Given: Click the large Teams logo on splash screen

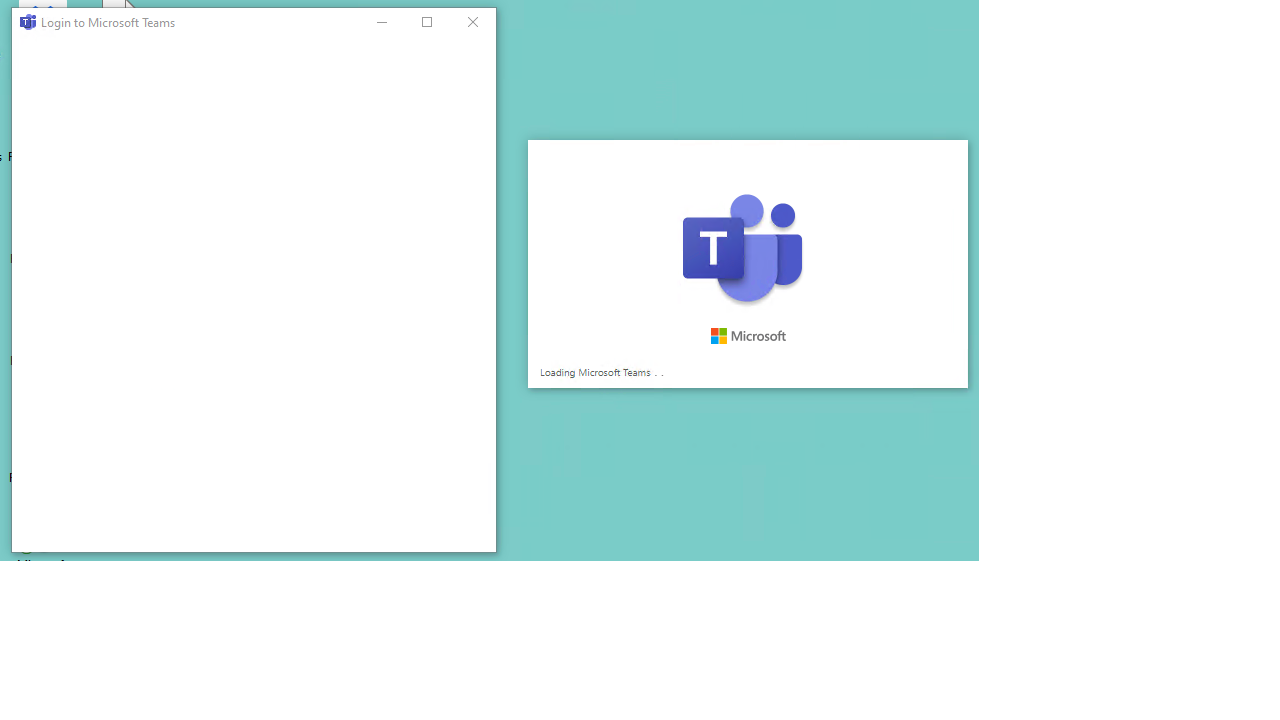Looking at the screenshot, I should [743, 248].
